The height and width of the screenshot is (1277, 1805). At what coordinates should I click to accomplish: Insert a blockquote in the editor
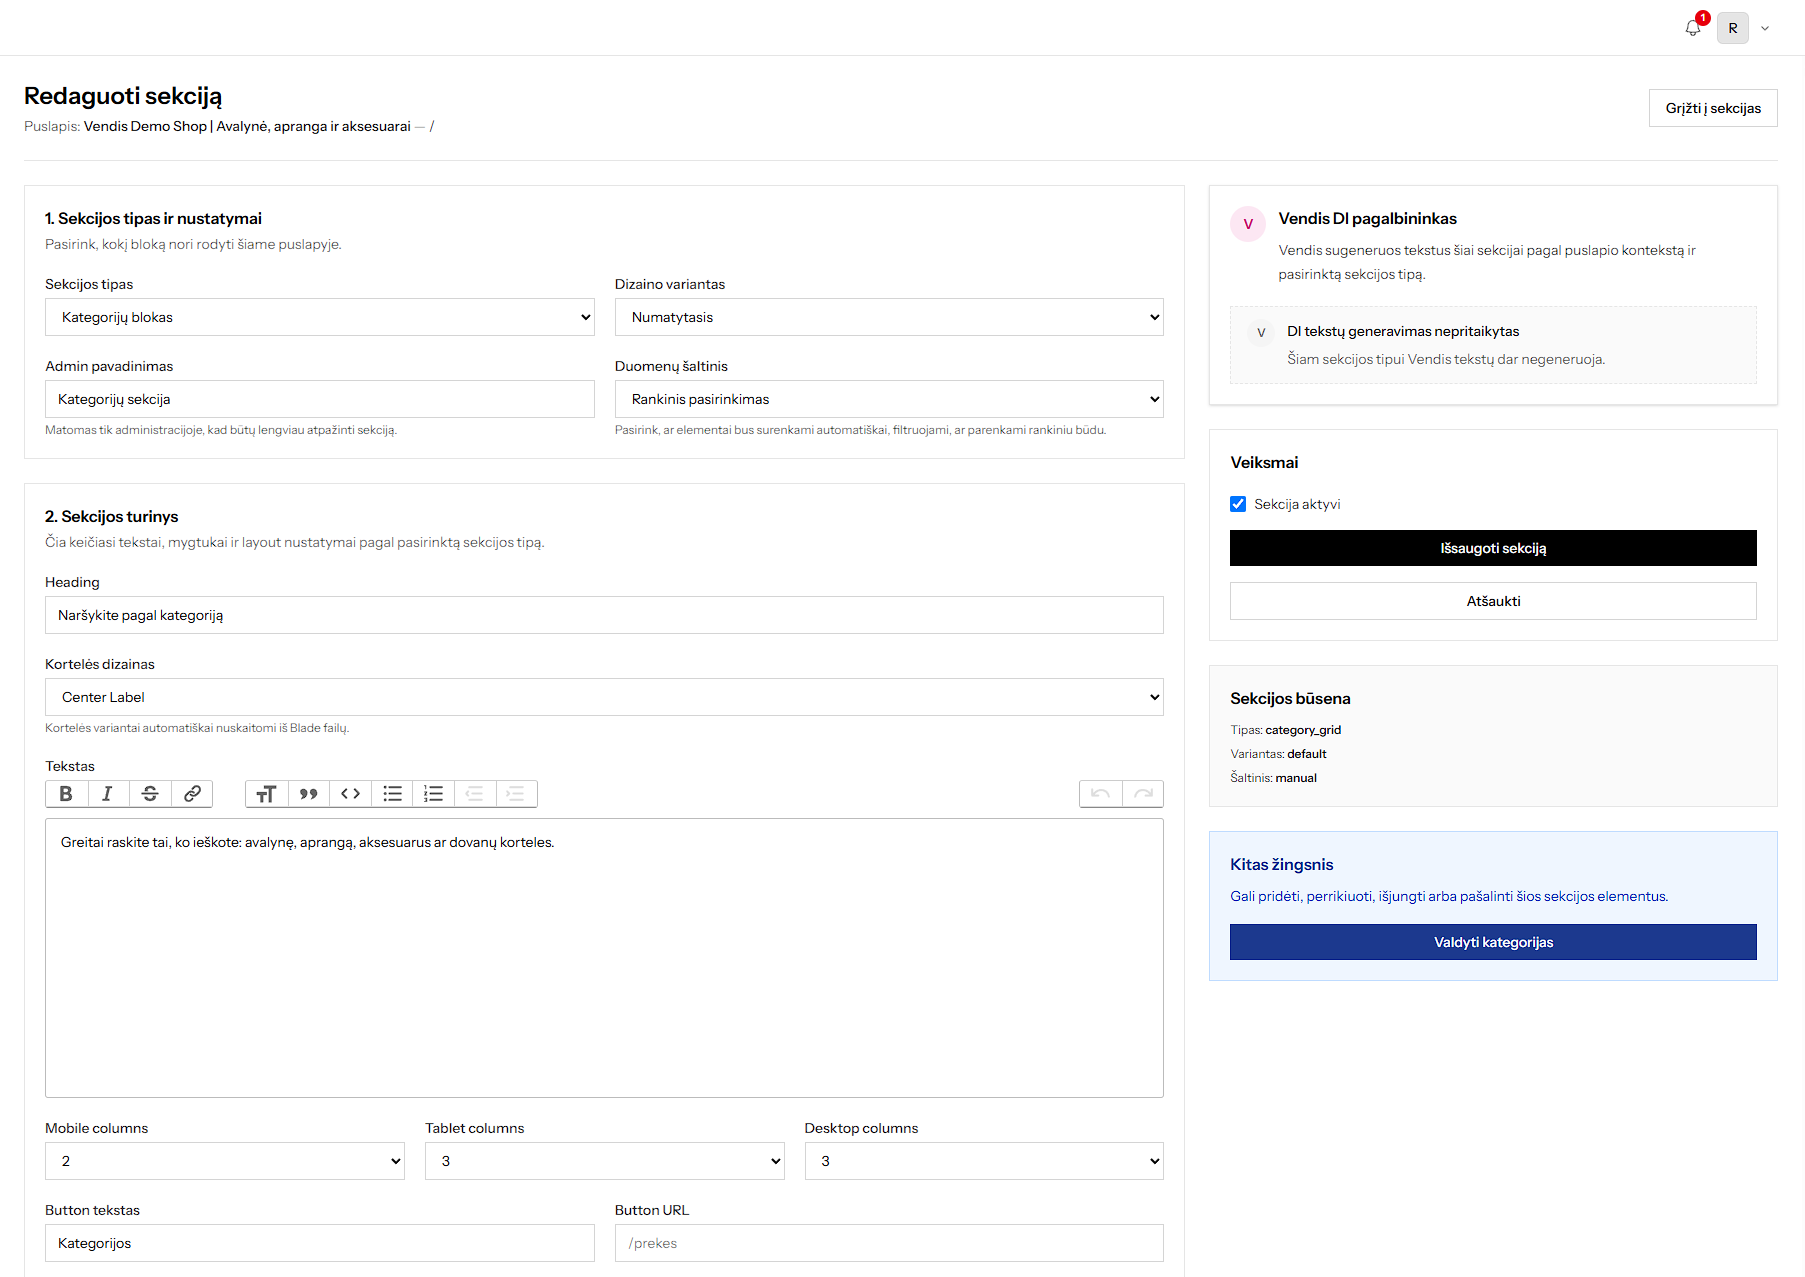point(308,794)
